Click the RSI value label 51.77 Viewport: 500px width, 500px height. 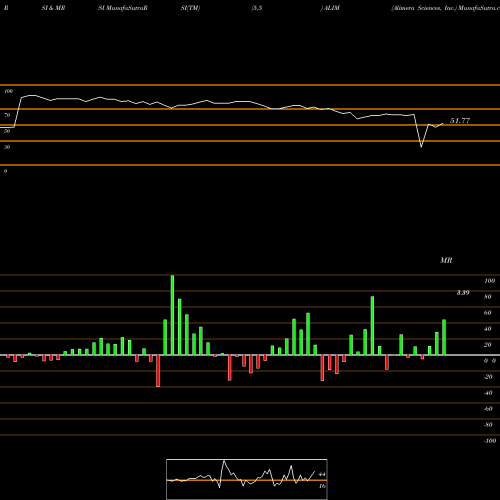[x=460, y=121]
